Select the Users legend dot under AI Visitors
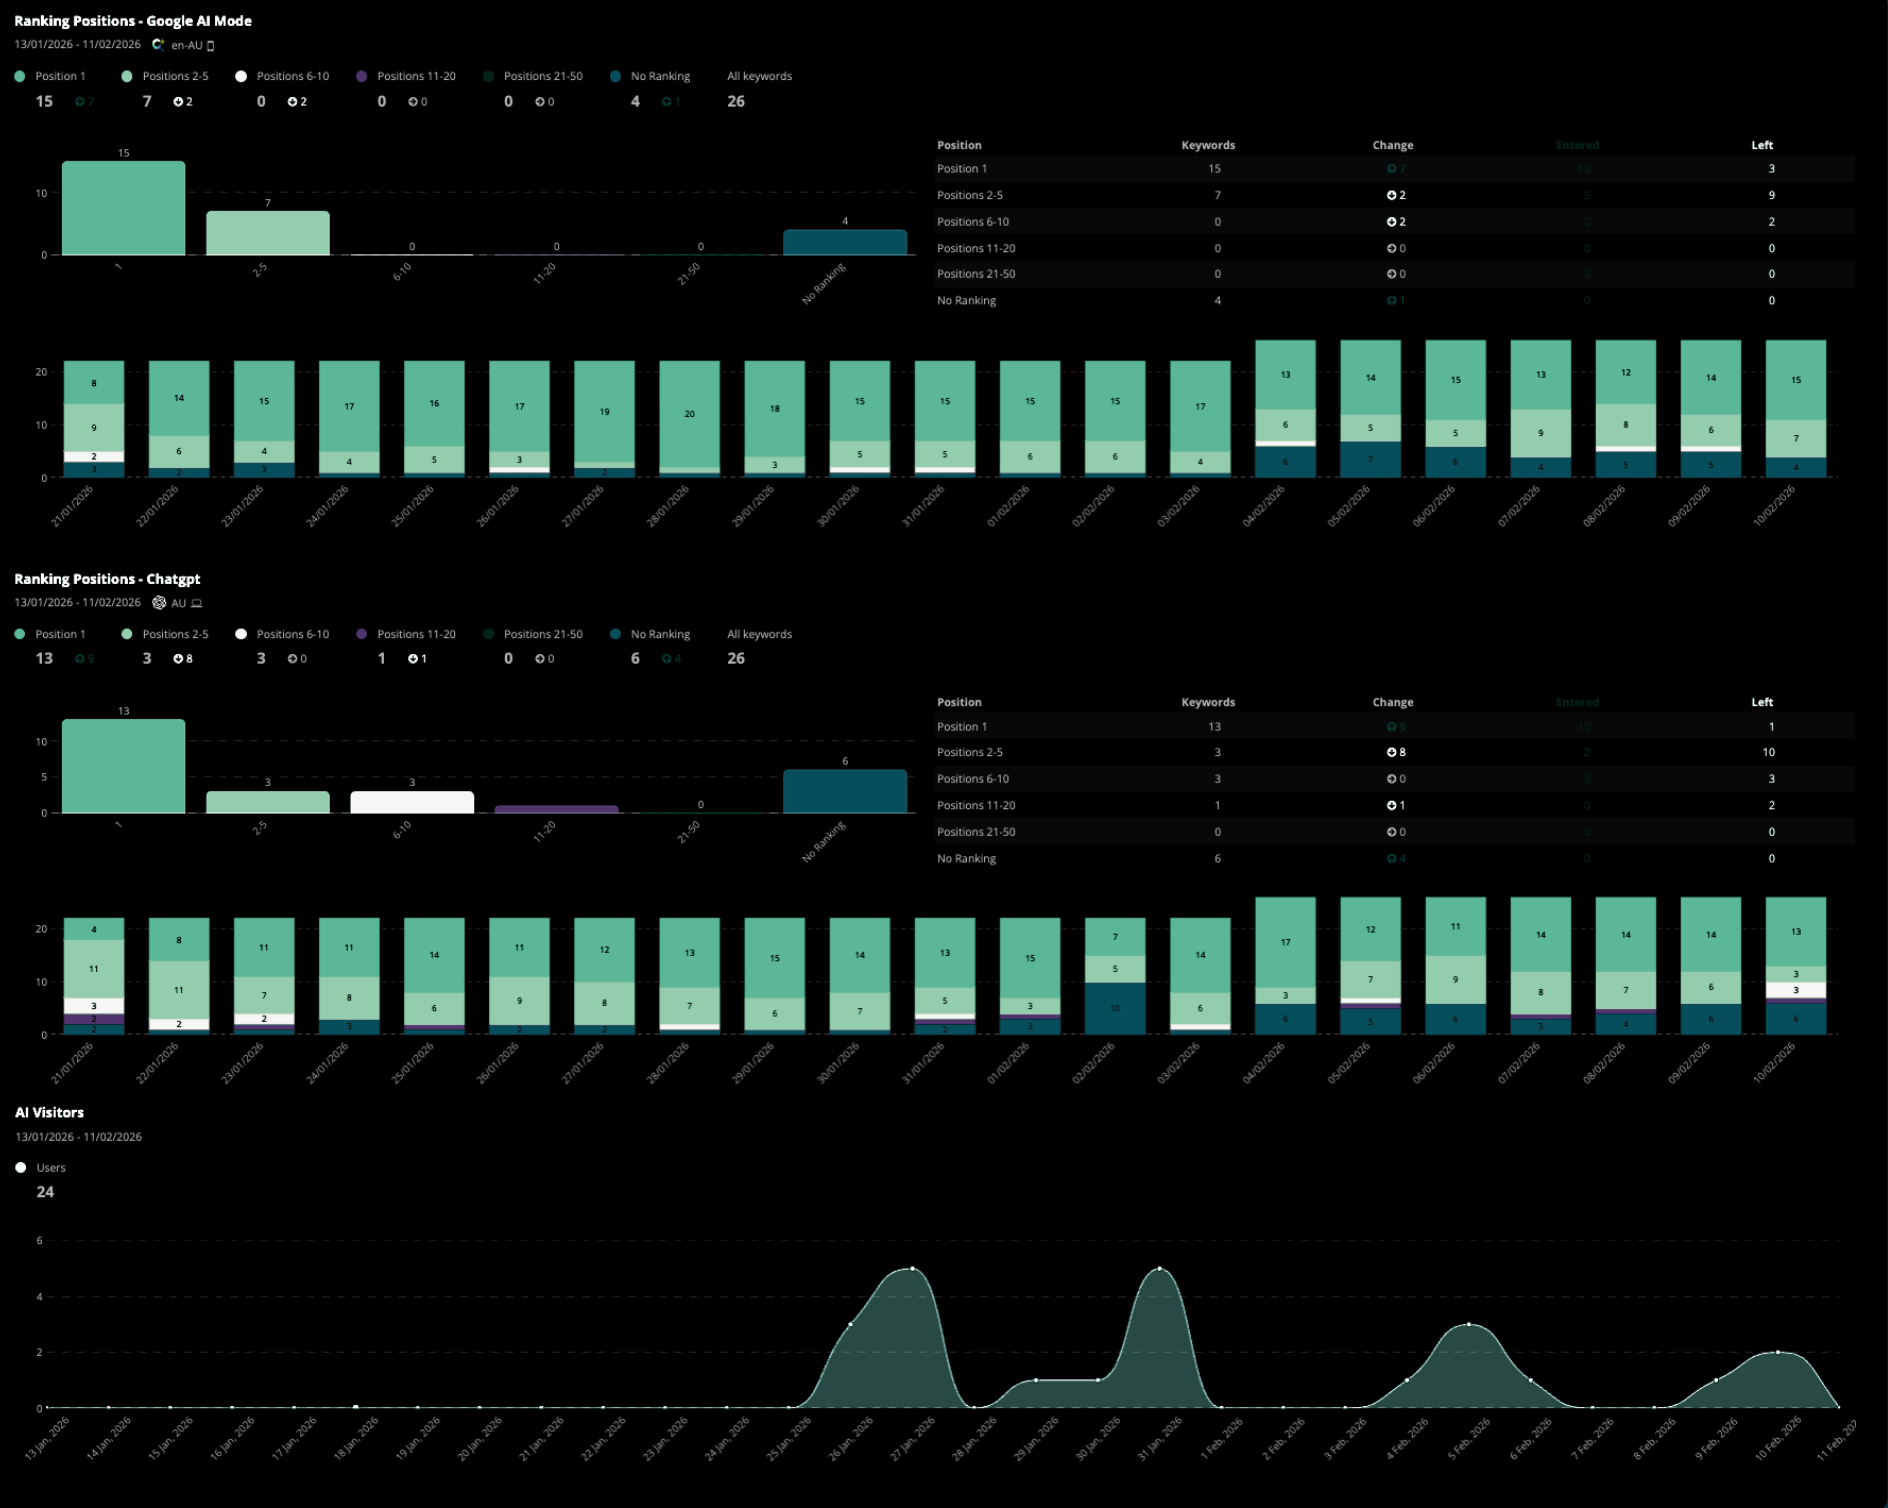The image size is (1888, 1508). (20, 1167)
